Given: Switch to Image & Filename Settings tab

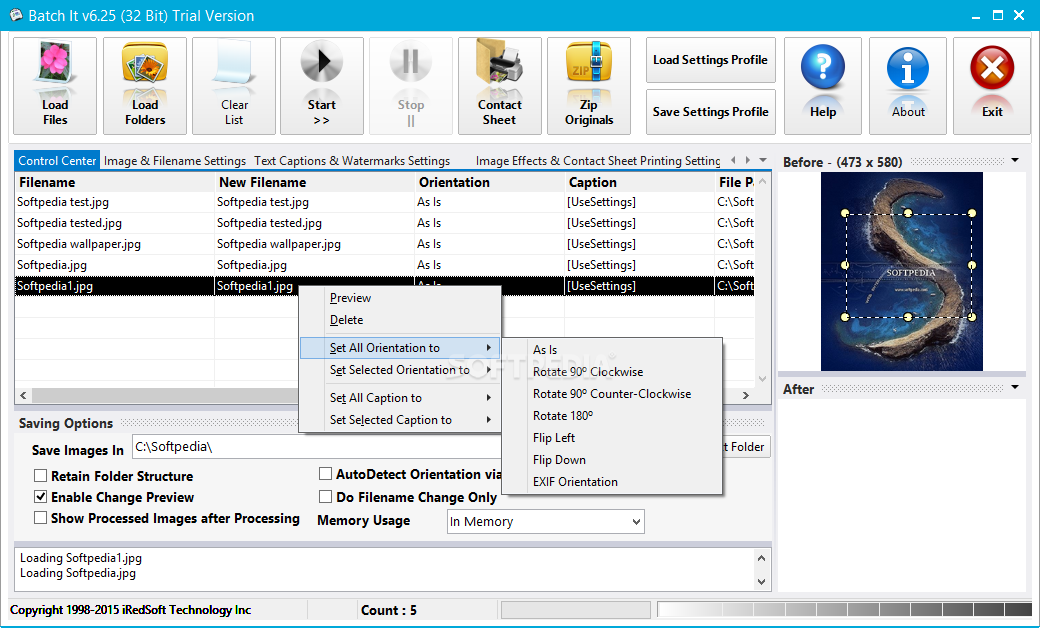Looking at the screenshot, I should tap(175, 160).
